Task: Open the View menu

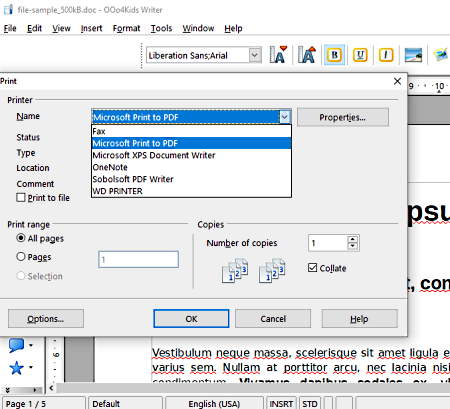Action: point(61,28)
